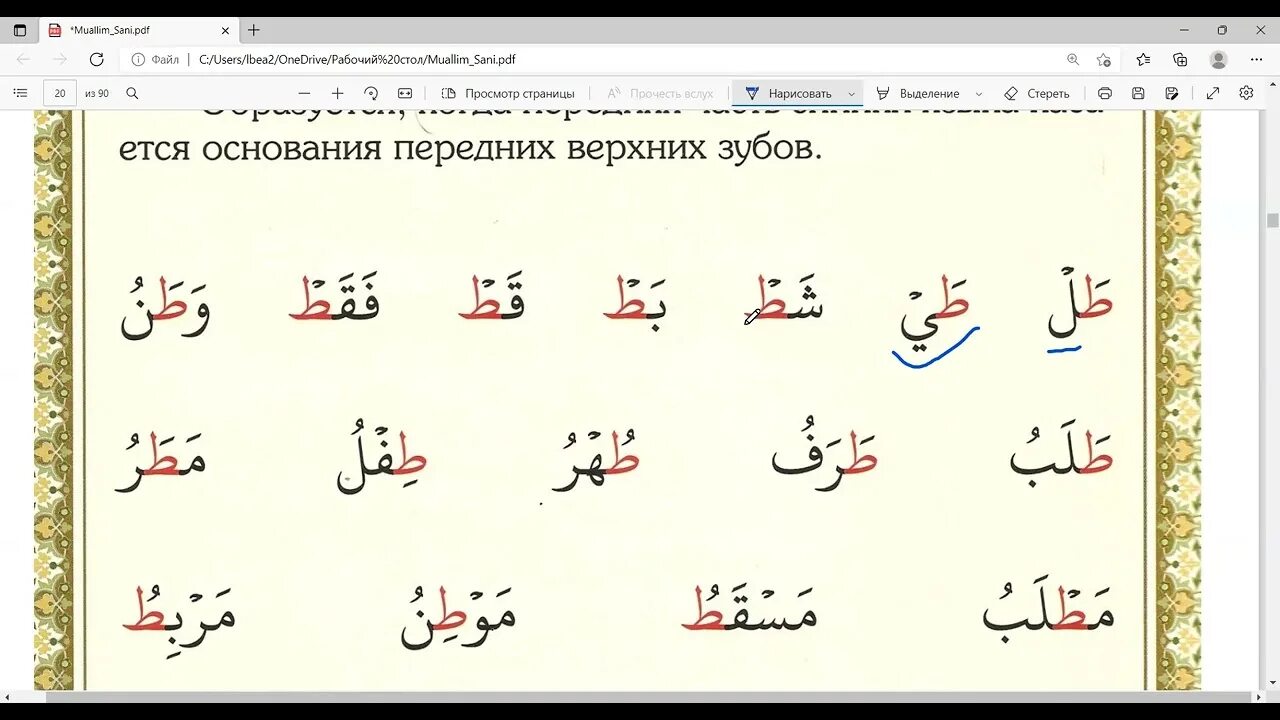1280x720 pixels.
Task: Click the vertical scrollbar thumb
Action: (1272, 221)
